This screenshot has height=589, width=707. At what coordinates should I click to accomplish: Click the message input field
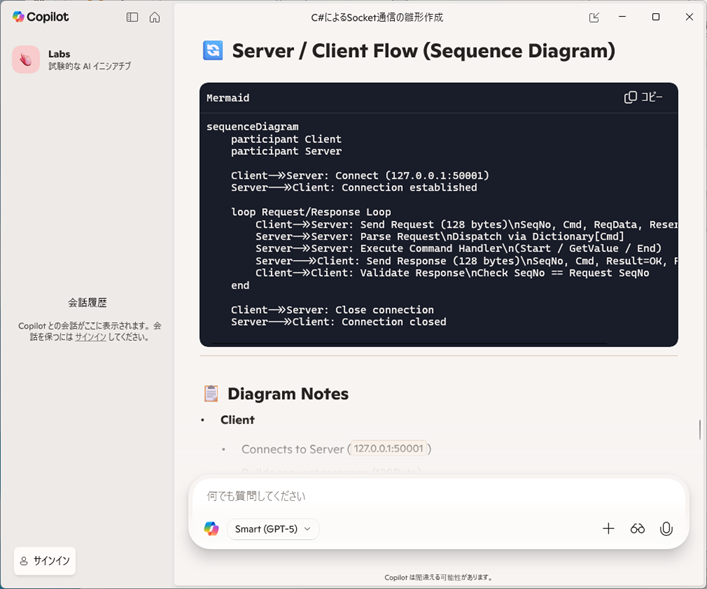[x=438, y=496]
